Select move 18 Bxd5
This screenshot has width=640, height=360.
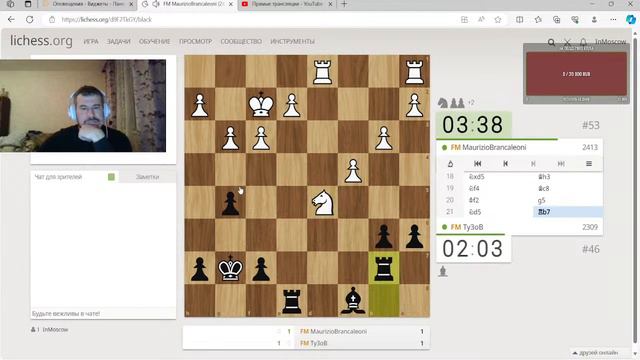[x=476, y=177]
